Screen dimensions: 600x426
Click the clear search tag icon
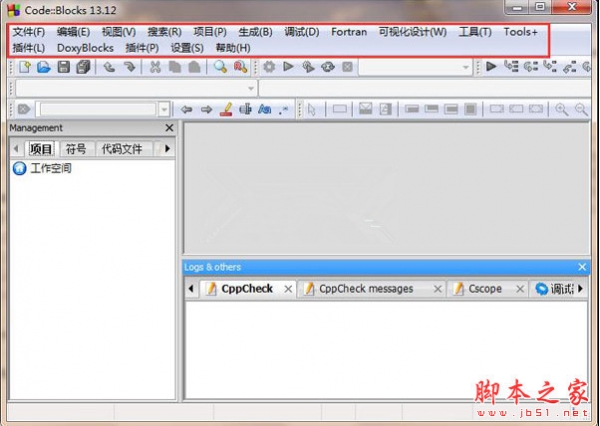tap(24, 109)
